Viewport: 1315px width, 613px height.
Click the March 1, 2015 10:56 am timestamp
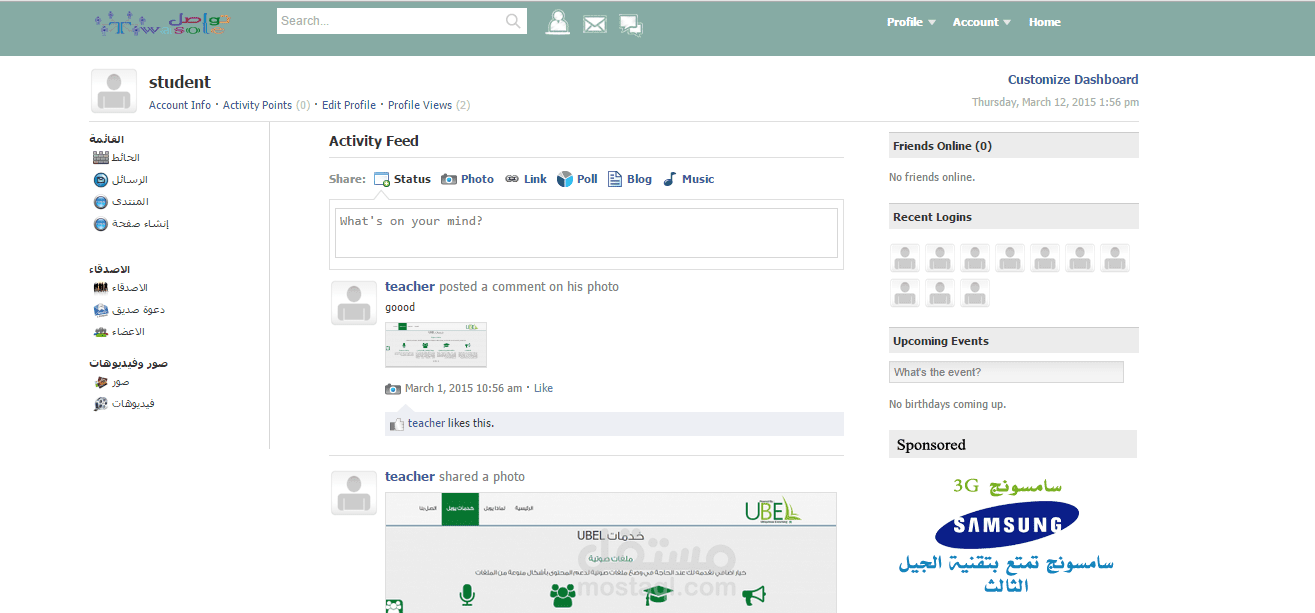463,388
